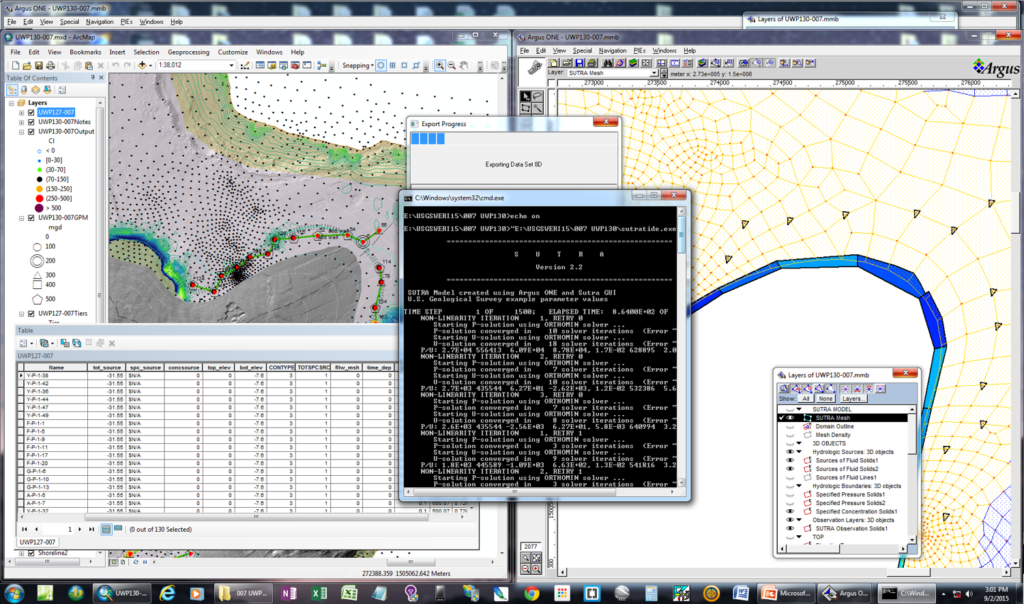Expand the UWP130-007Notes layer tree
This screenshot has width=1024, height=604.
(22, 122)
